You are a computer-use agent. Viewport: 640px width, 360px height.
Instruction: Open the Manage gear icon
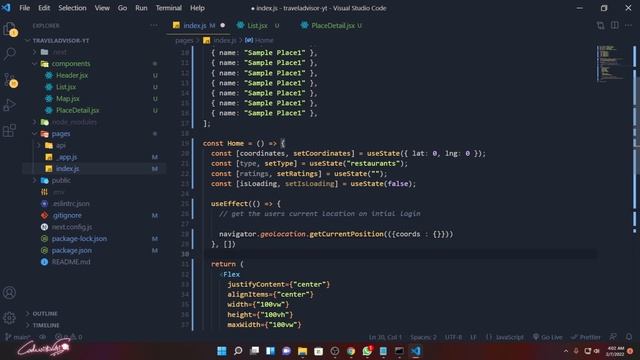point(9,318)
